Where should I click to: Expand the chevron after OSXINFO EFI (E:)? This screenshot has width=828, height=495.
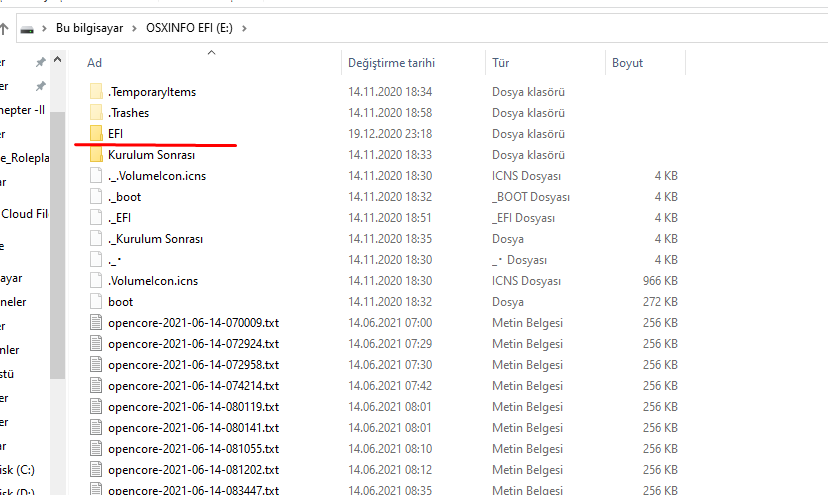tap(245, 29)
